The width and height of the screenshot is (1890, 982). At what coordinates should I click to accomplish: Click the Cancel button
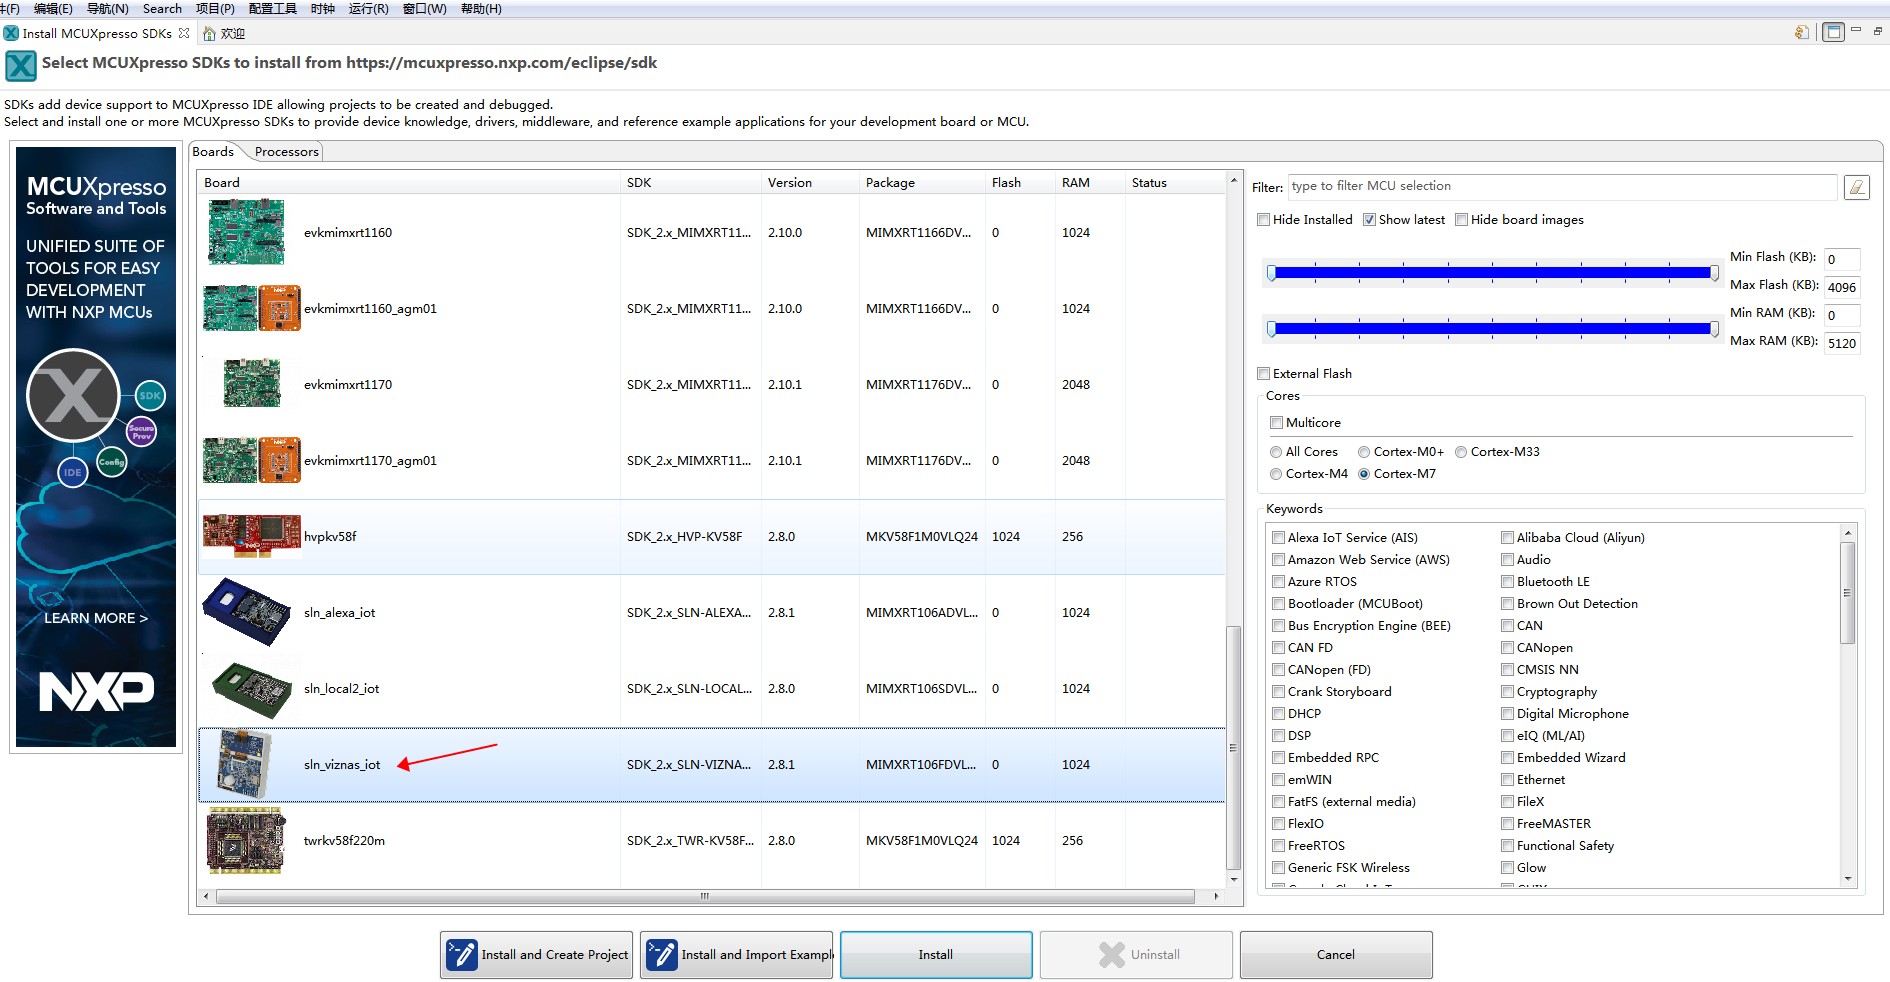point(1336,955)
